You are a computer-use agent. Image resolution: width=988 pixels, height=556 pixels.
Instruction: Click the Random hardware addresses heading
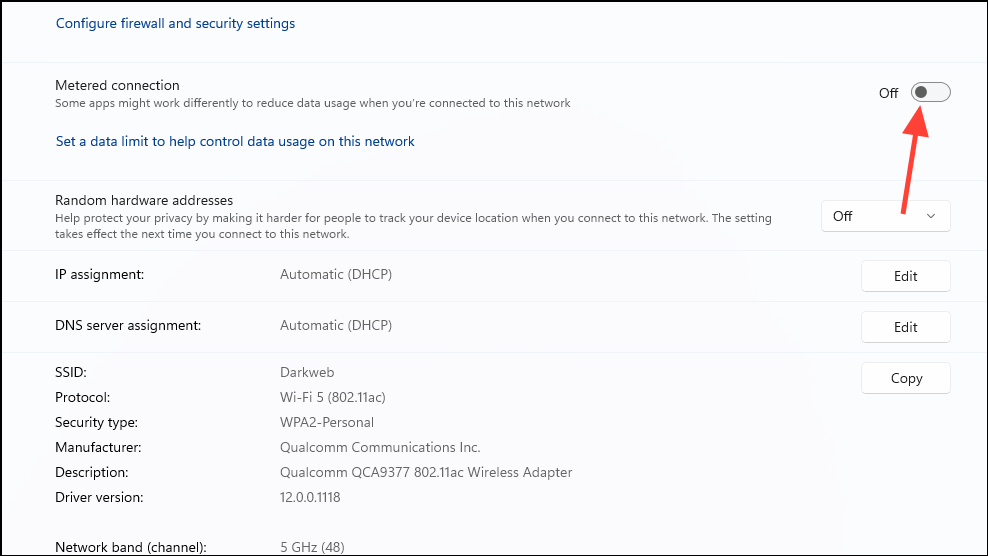pyautogui.click(x=144, y=200)
